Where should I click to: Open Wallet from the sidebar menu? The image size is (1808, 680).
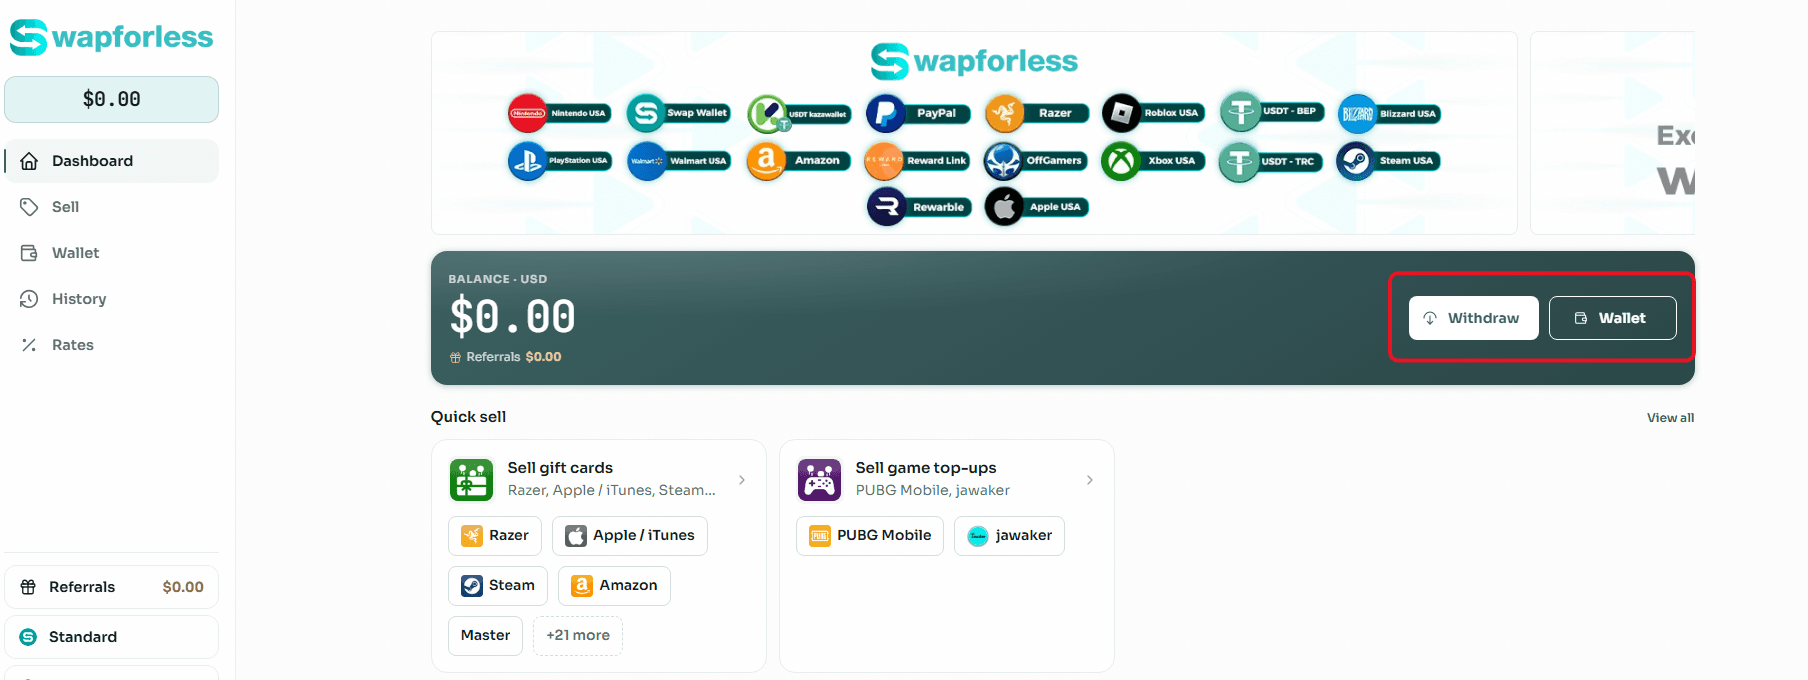(111, 253)
